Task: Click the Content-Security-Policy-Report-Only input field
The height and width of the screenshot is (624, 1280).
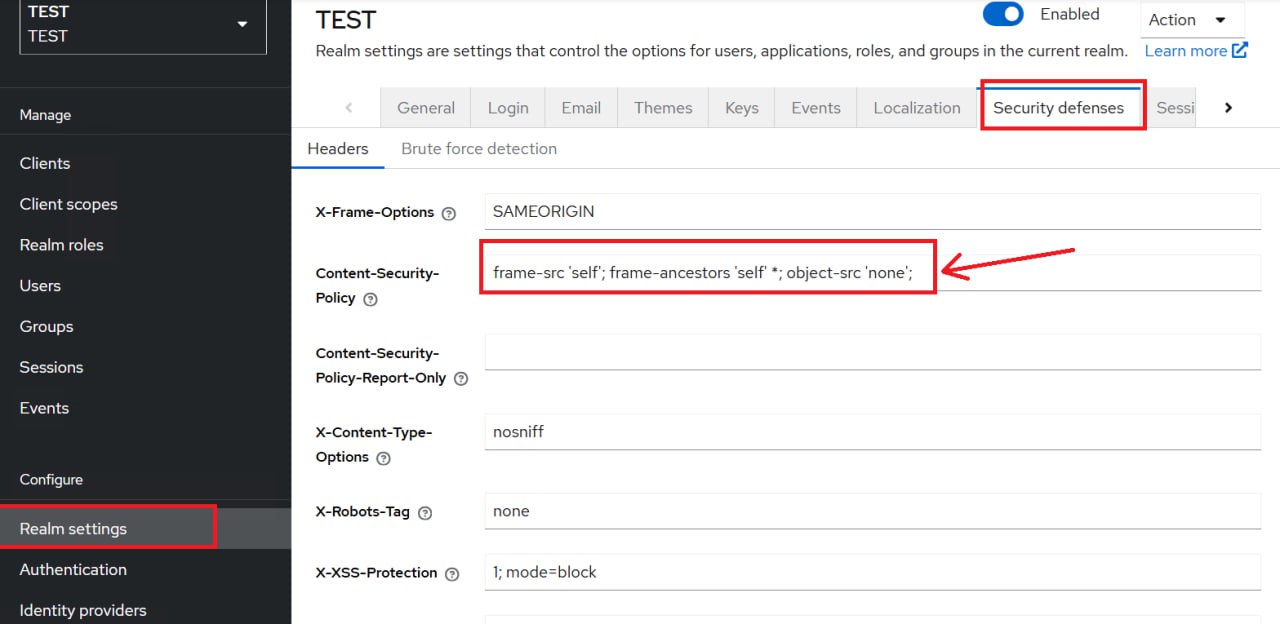Action: click(872, 353)
